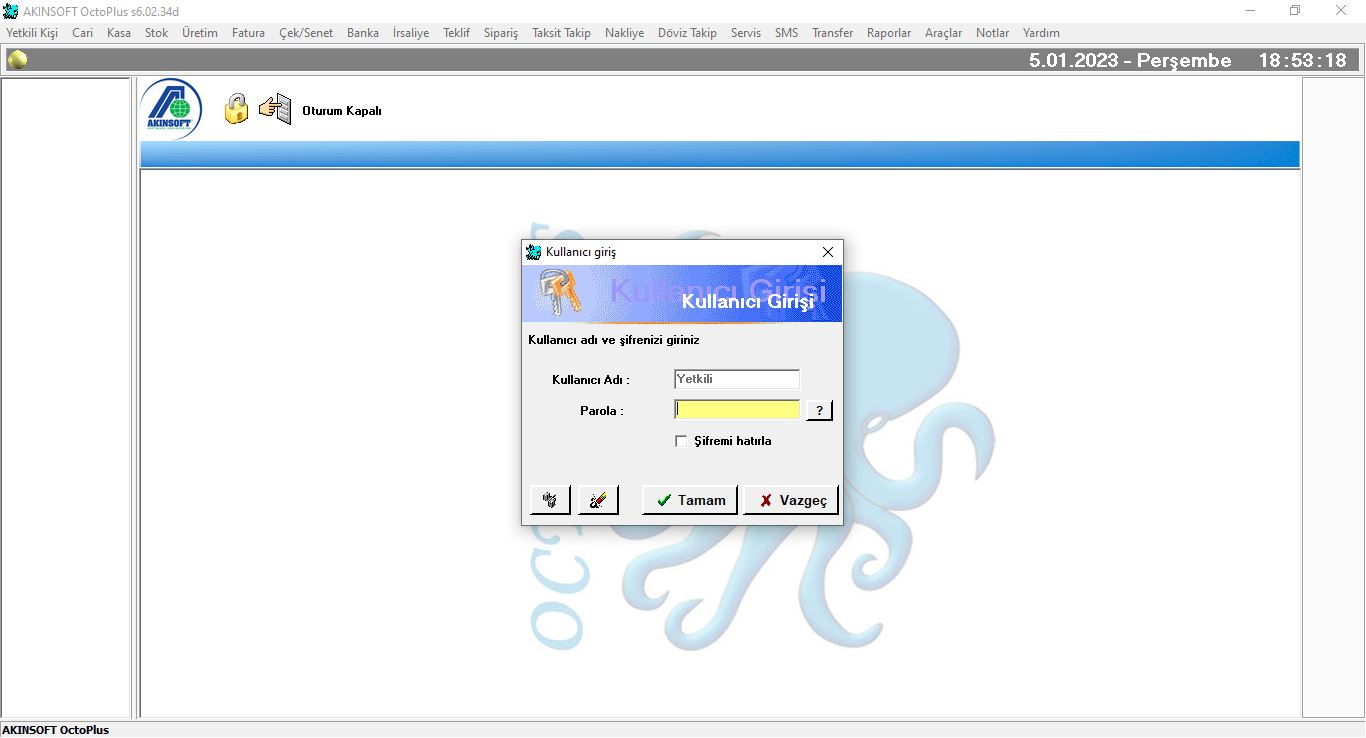This screenshot has width=1366, height=738.
Task: Confirm login with the Tamam button
Action: 690,500
